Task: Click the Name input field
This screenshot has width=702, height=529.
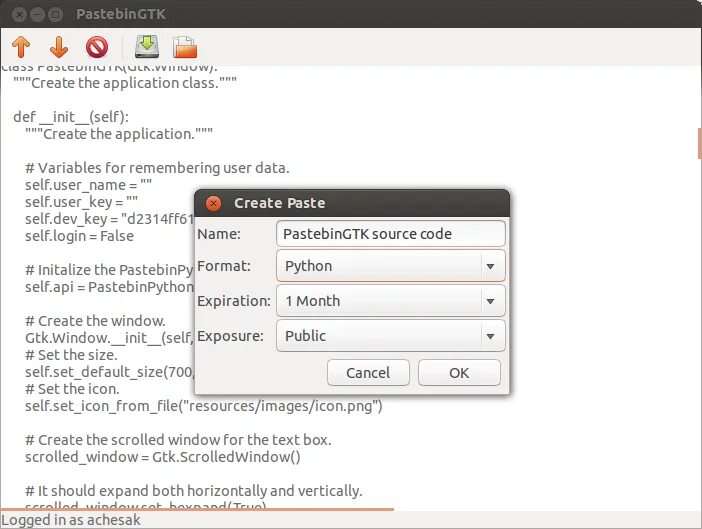Action: click(391, 234)
